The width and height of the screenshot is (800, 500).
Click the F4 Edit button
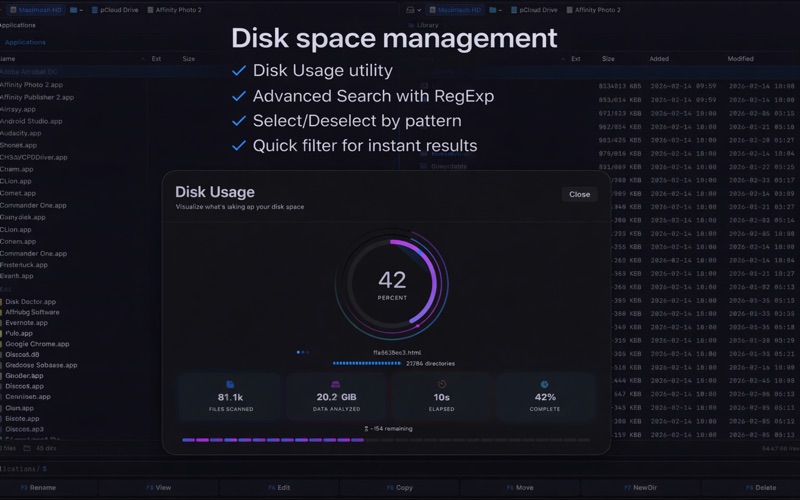[279, 488]
